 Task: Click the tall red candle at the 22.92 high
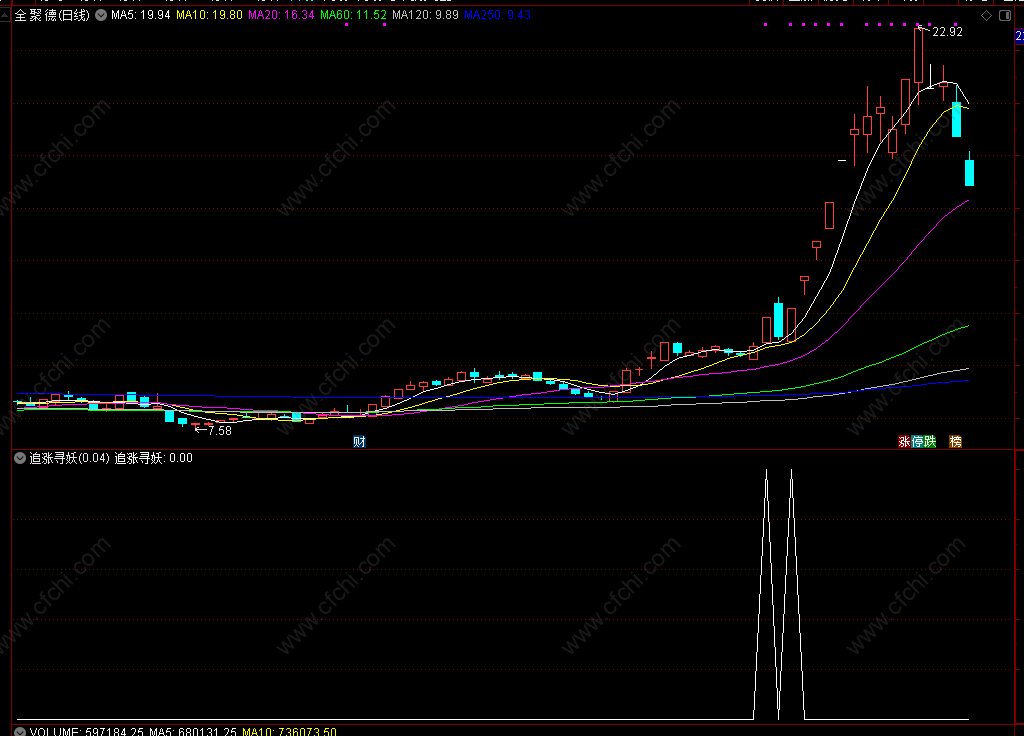(x=918, y=56)
